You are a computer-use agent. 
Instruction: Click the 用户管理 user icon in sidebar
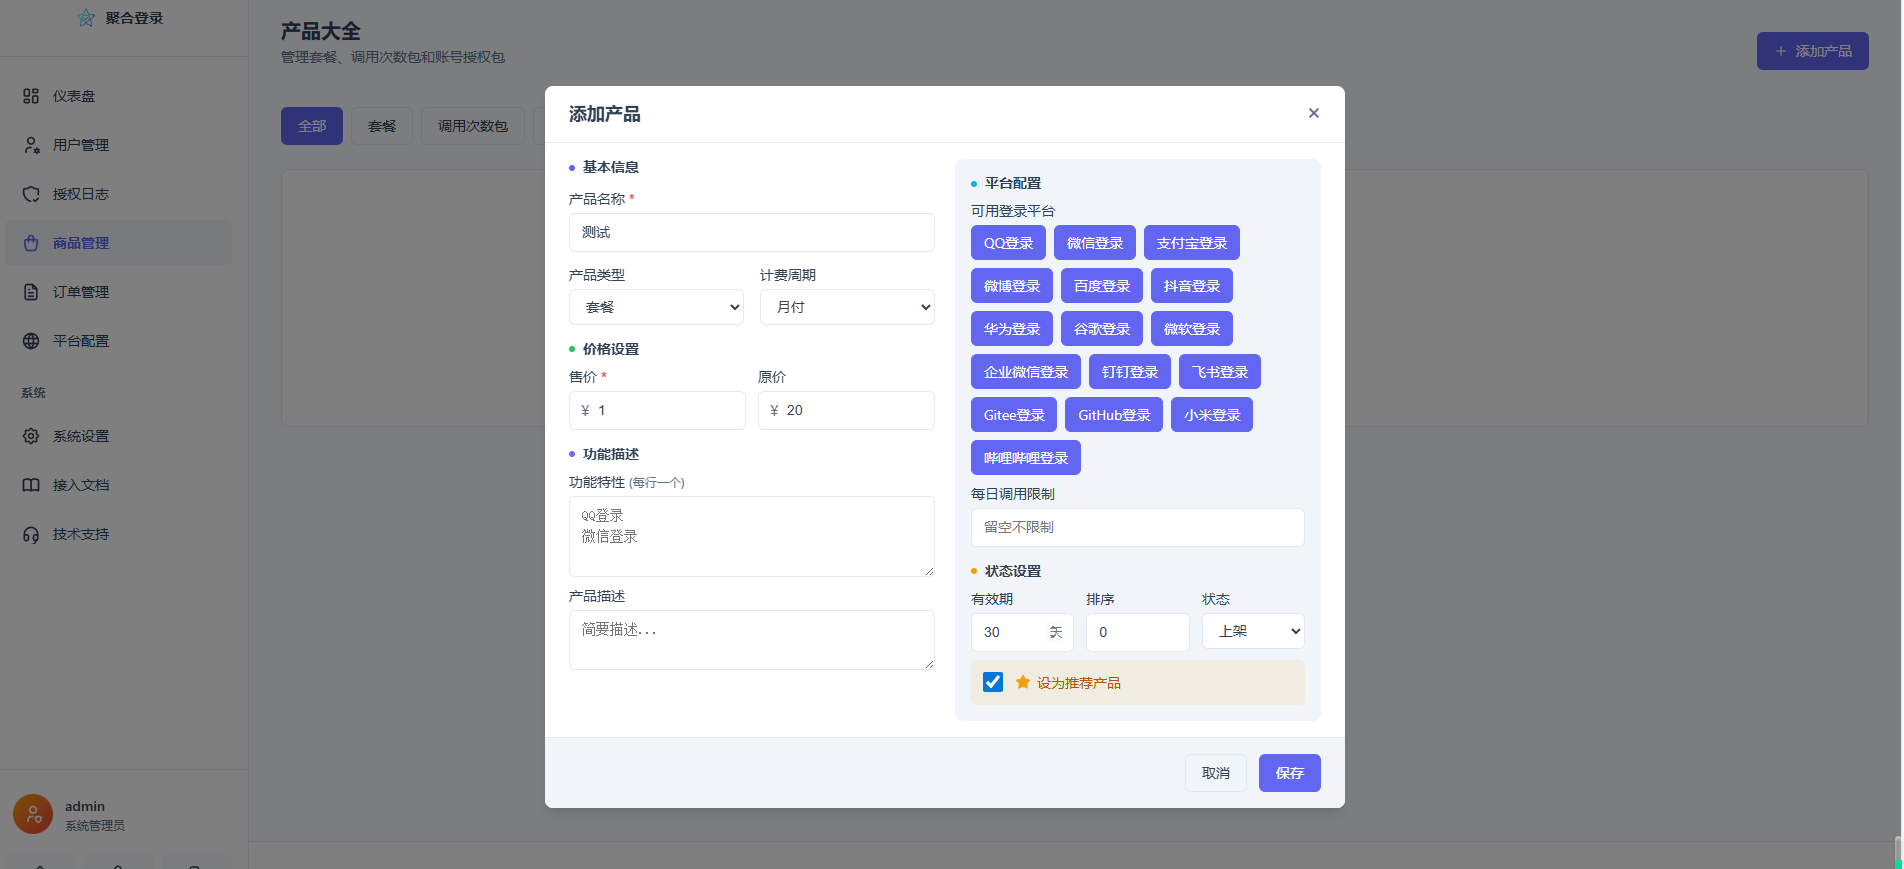(31, 145)
